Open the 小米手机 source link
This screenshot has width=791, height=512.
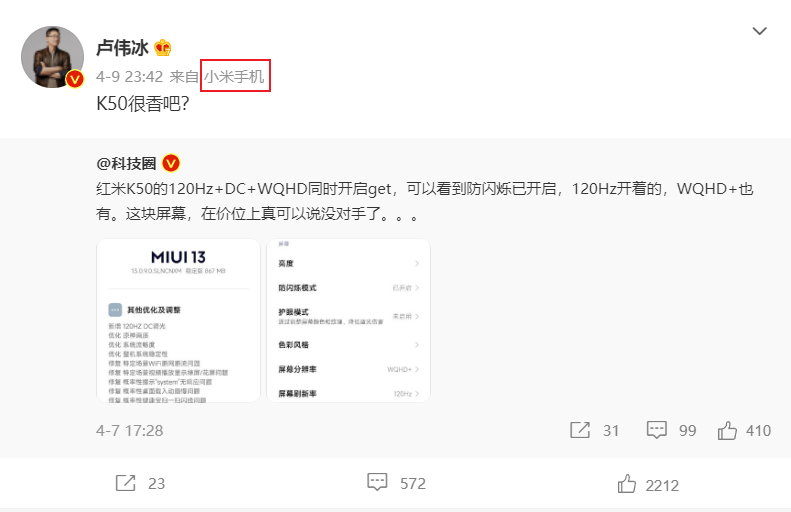coord(234,76)
